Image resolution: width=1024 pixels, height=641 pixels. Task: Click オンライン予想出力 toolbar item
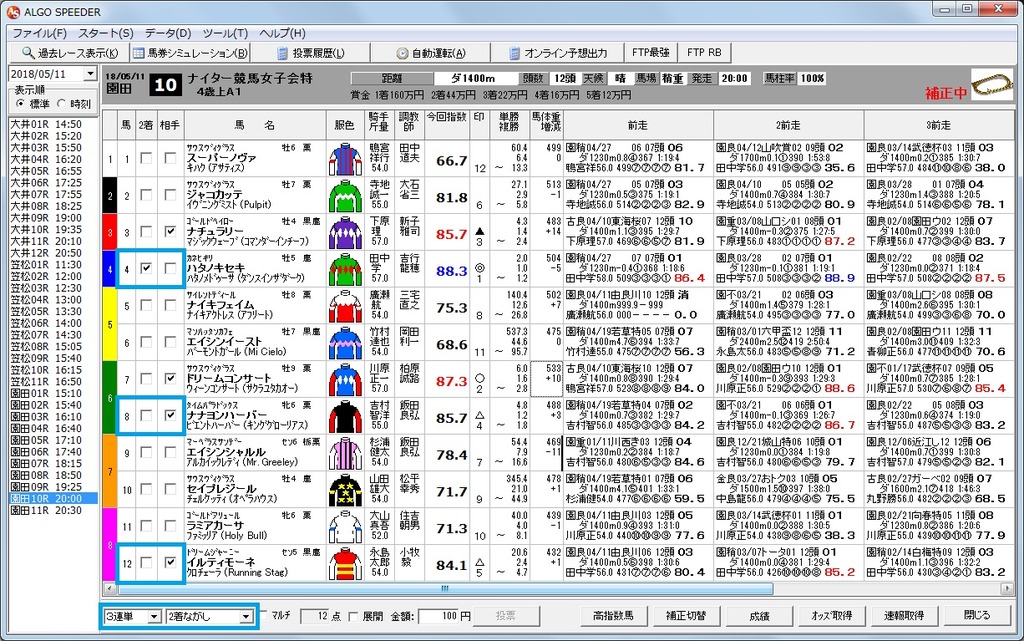pos(559,53)
